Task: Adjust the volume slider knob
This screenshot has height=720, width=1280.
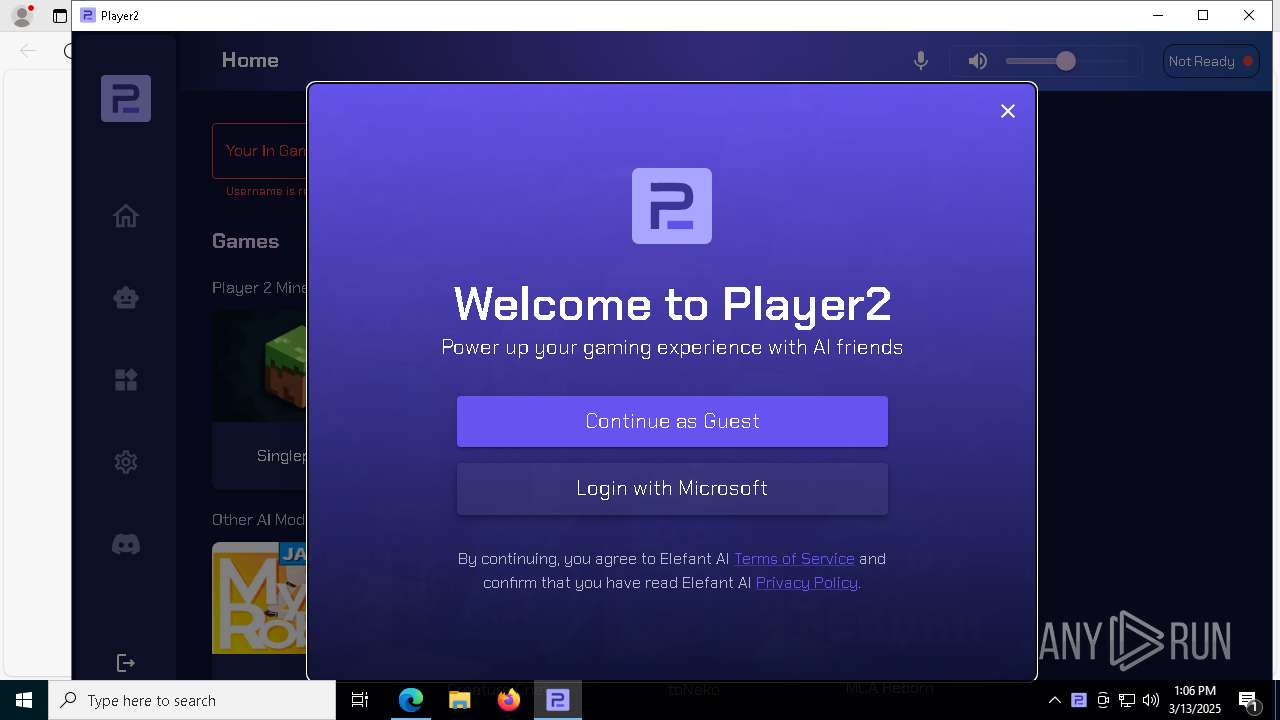Action: [1066, 61]
